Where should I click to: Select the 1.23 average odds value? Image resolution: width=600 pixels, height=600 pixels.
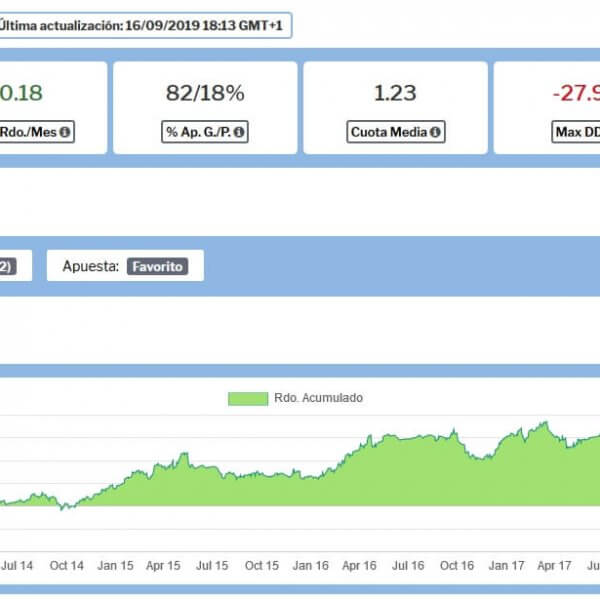pyautogui.click(x=395, y=93)
